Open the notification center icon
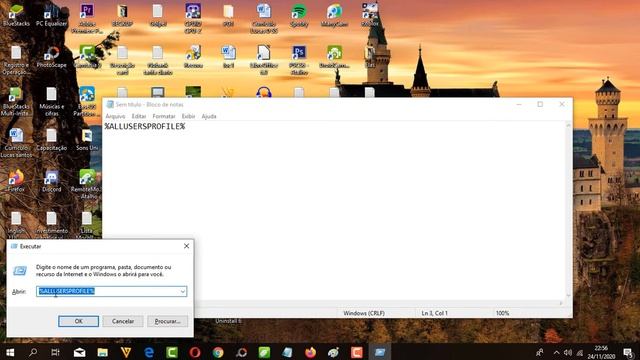Image resolution: width=640 pixels, height=360 pixels. [629, 352]
